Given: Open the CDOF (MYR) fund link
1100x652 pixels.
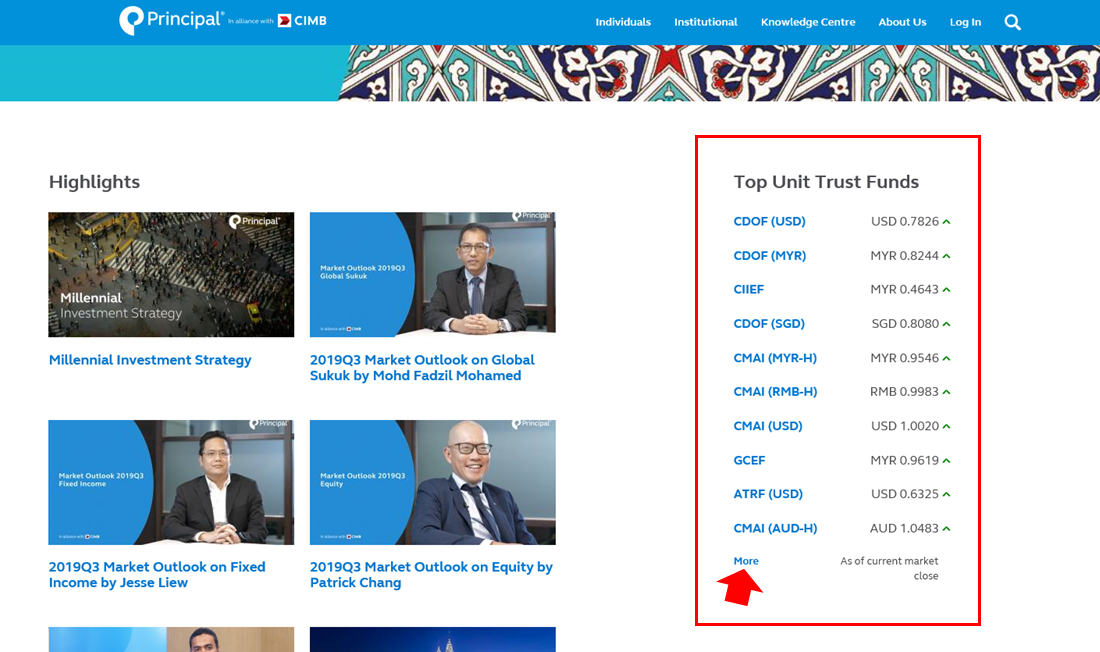Looking at the screenshot, I should click(770, 256).
